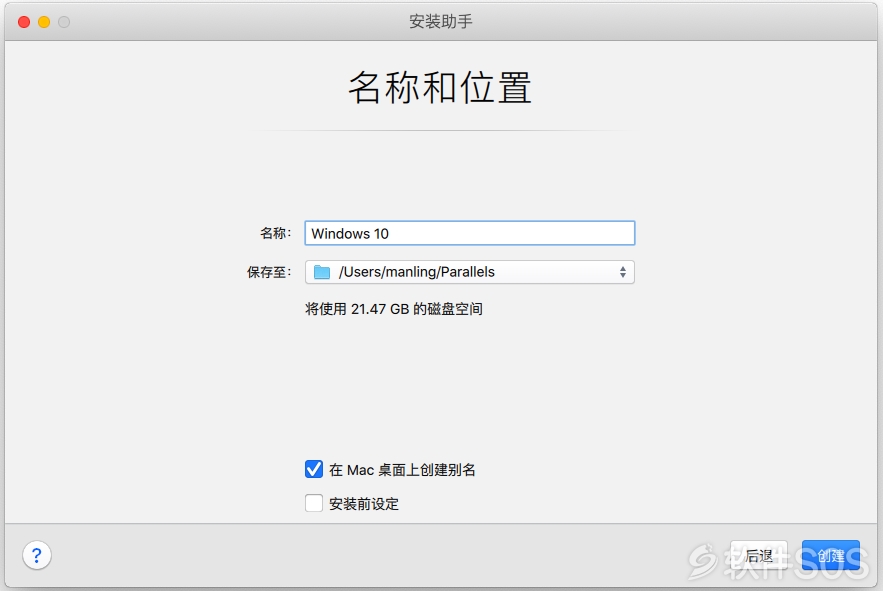Close the 安装助手 window

24,21
